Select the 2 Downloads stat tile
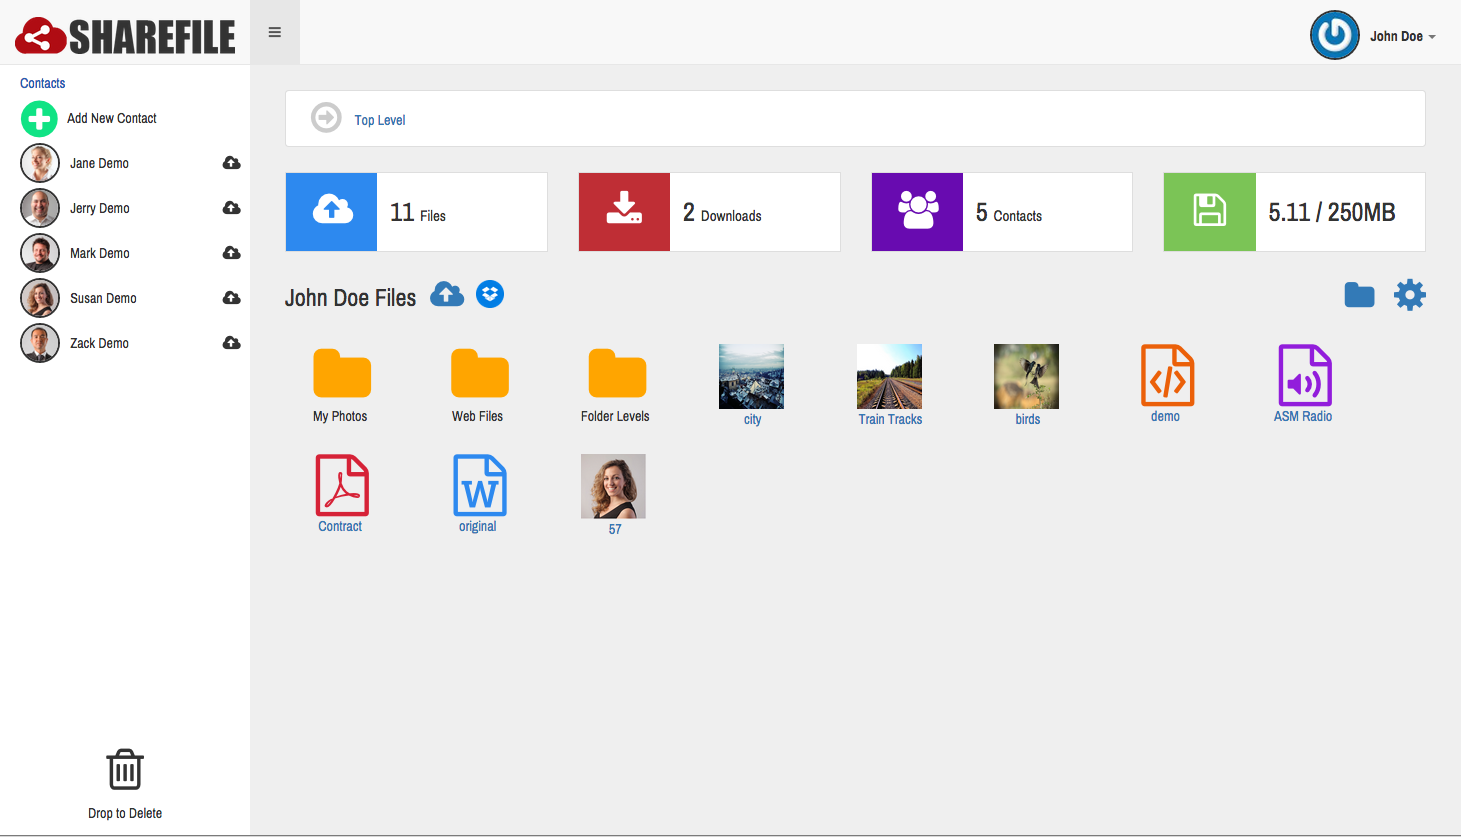The width and height of the screenshot is (1461, 837). [709, 212]
